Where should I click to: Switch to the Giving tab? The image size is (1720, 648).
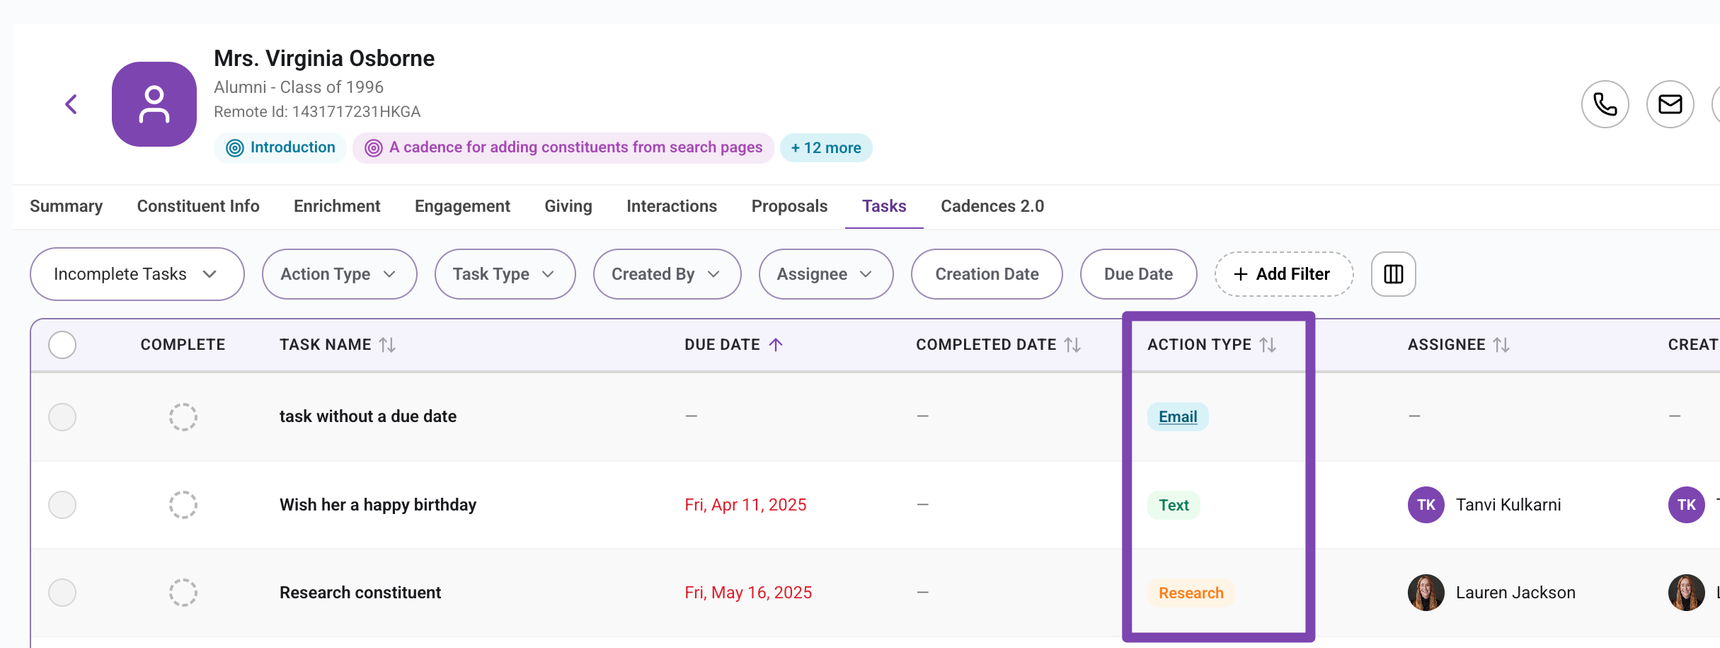coord(568,206)
